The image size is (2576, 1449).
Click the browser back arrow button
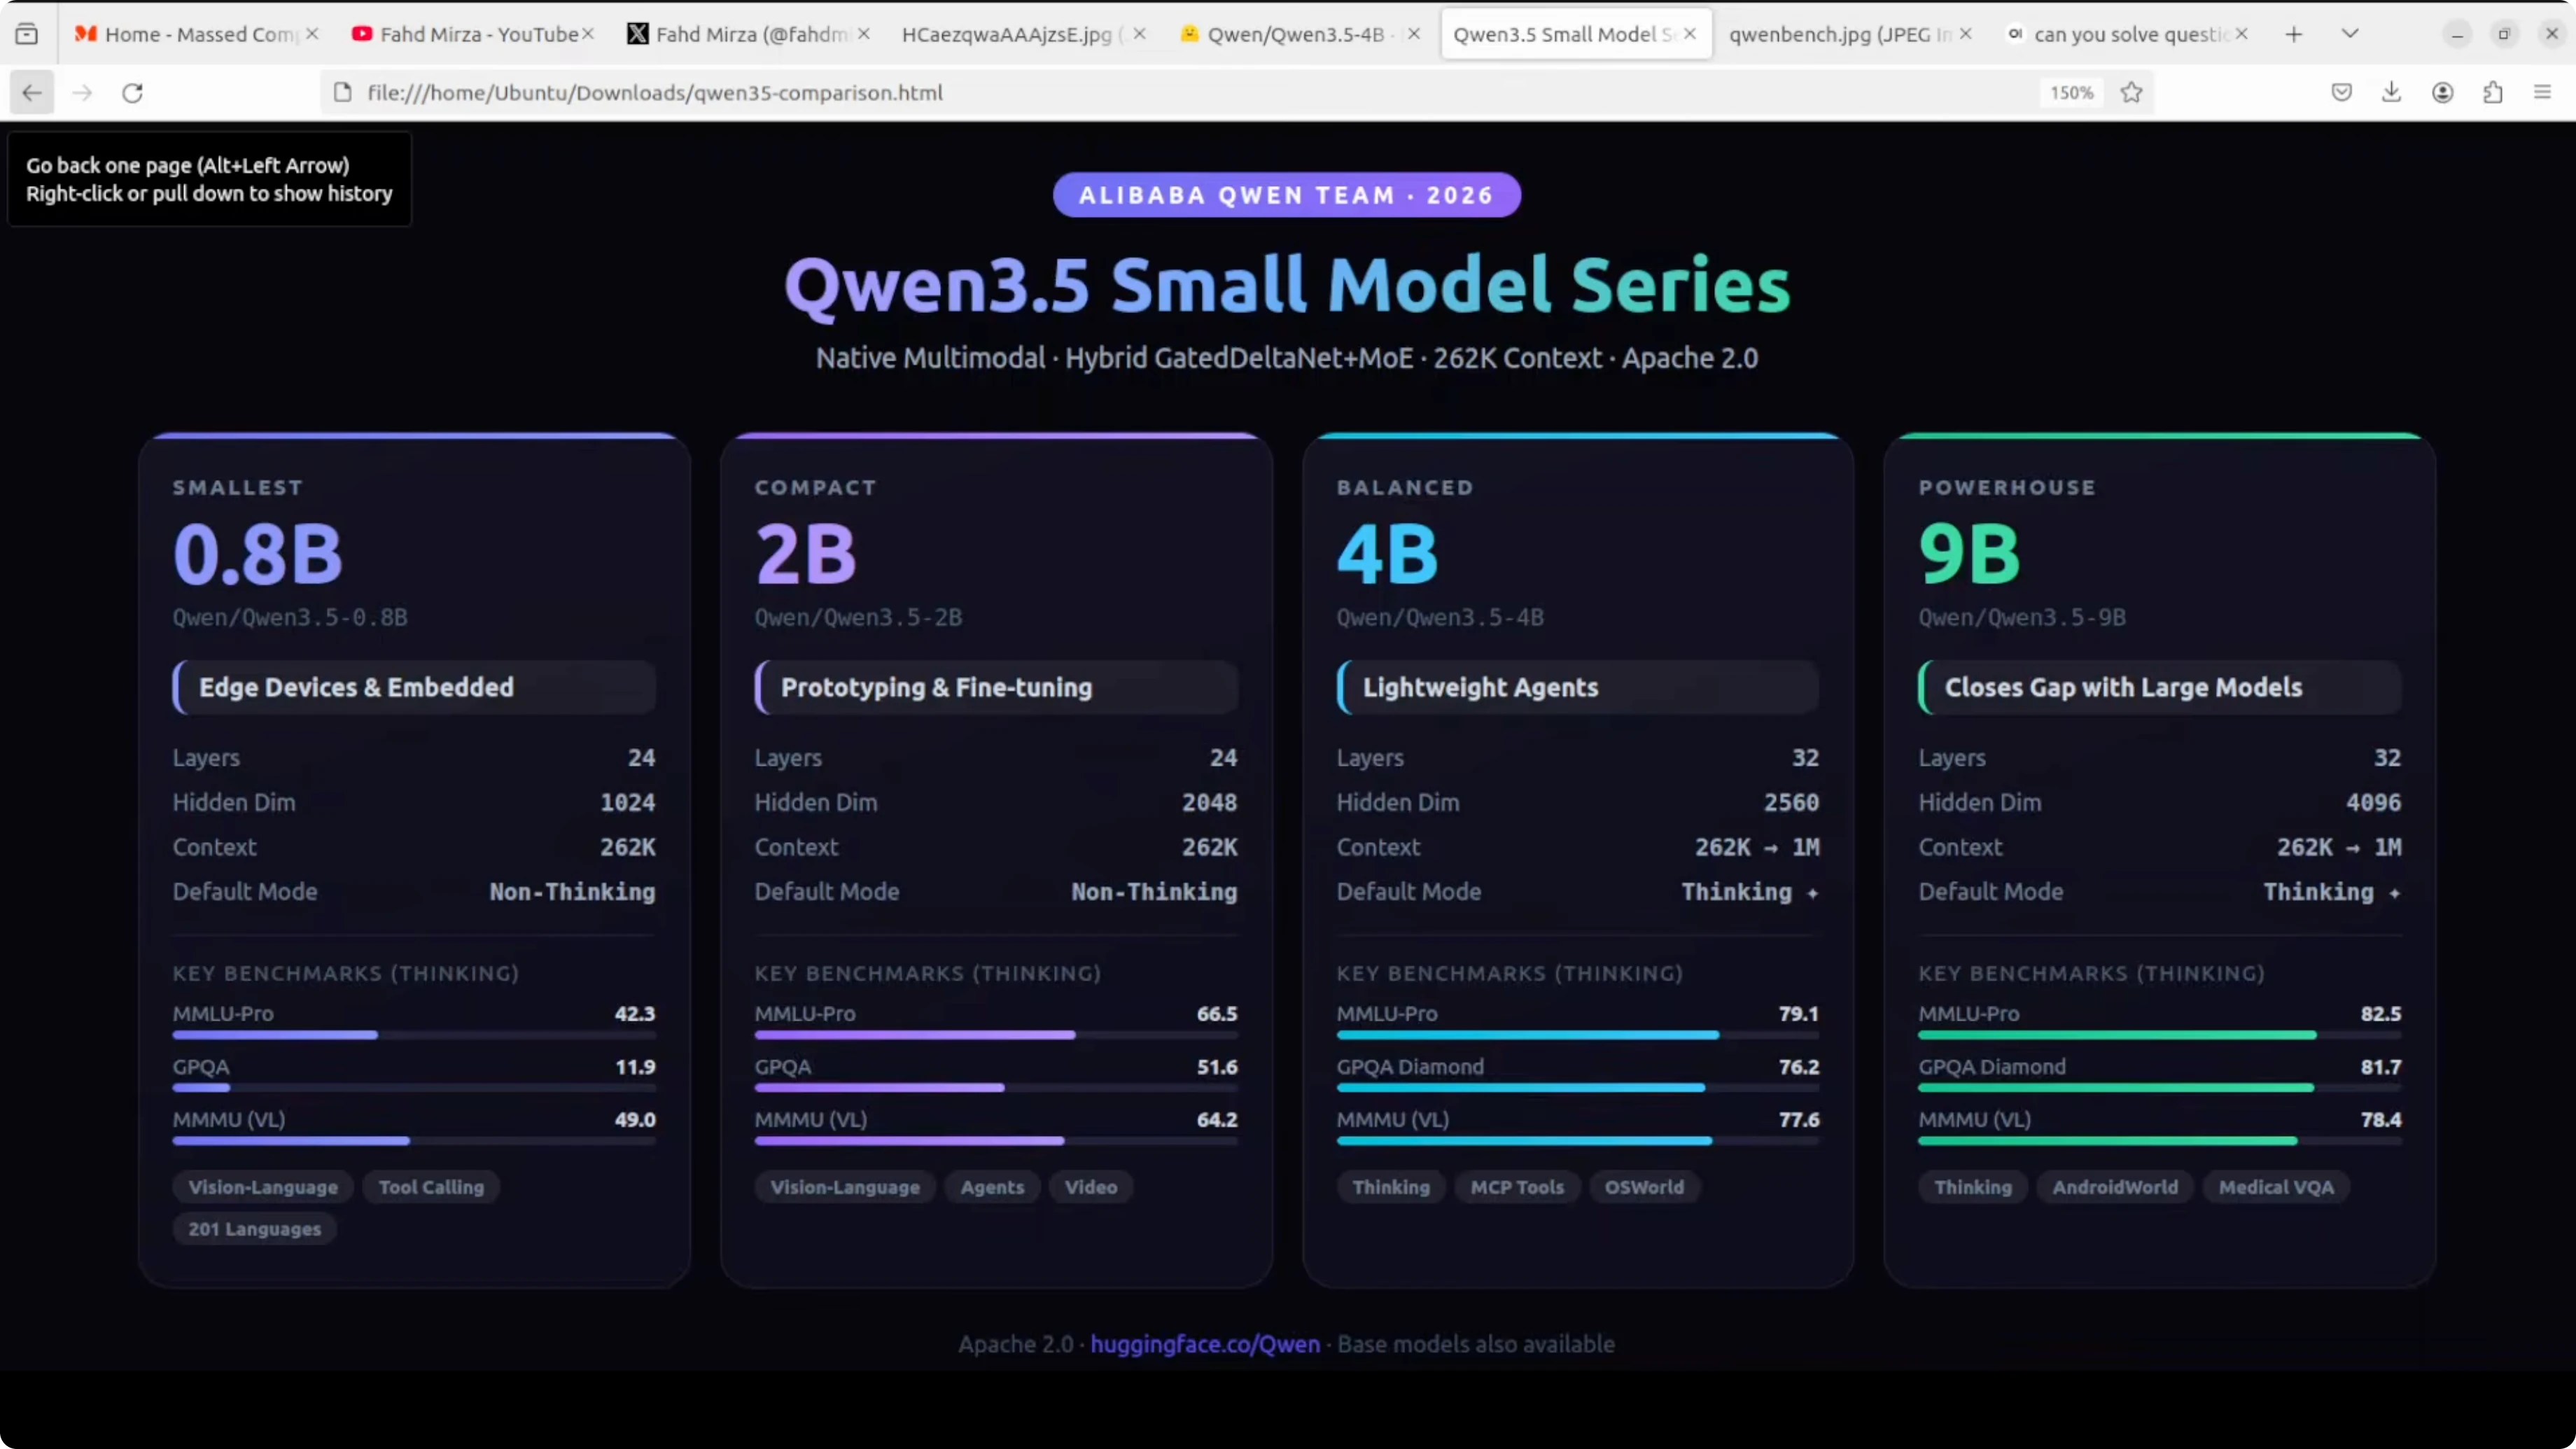click(x=32, y=93)
